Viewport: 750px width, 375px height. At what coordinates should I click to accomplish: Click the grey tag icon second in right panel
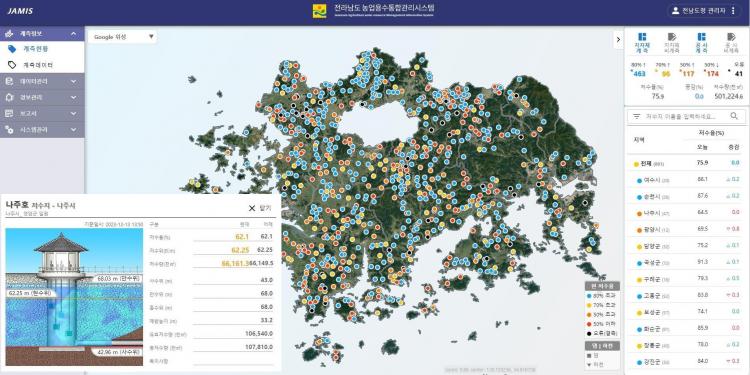(672, 37)
